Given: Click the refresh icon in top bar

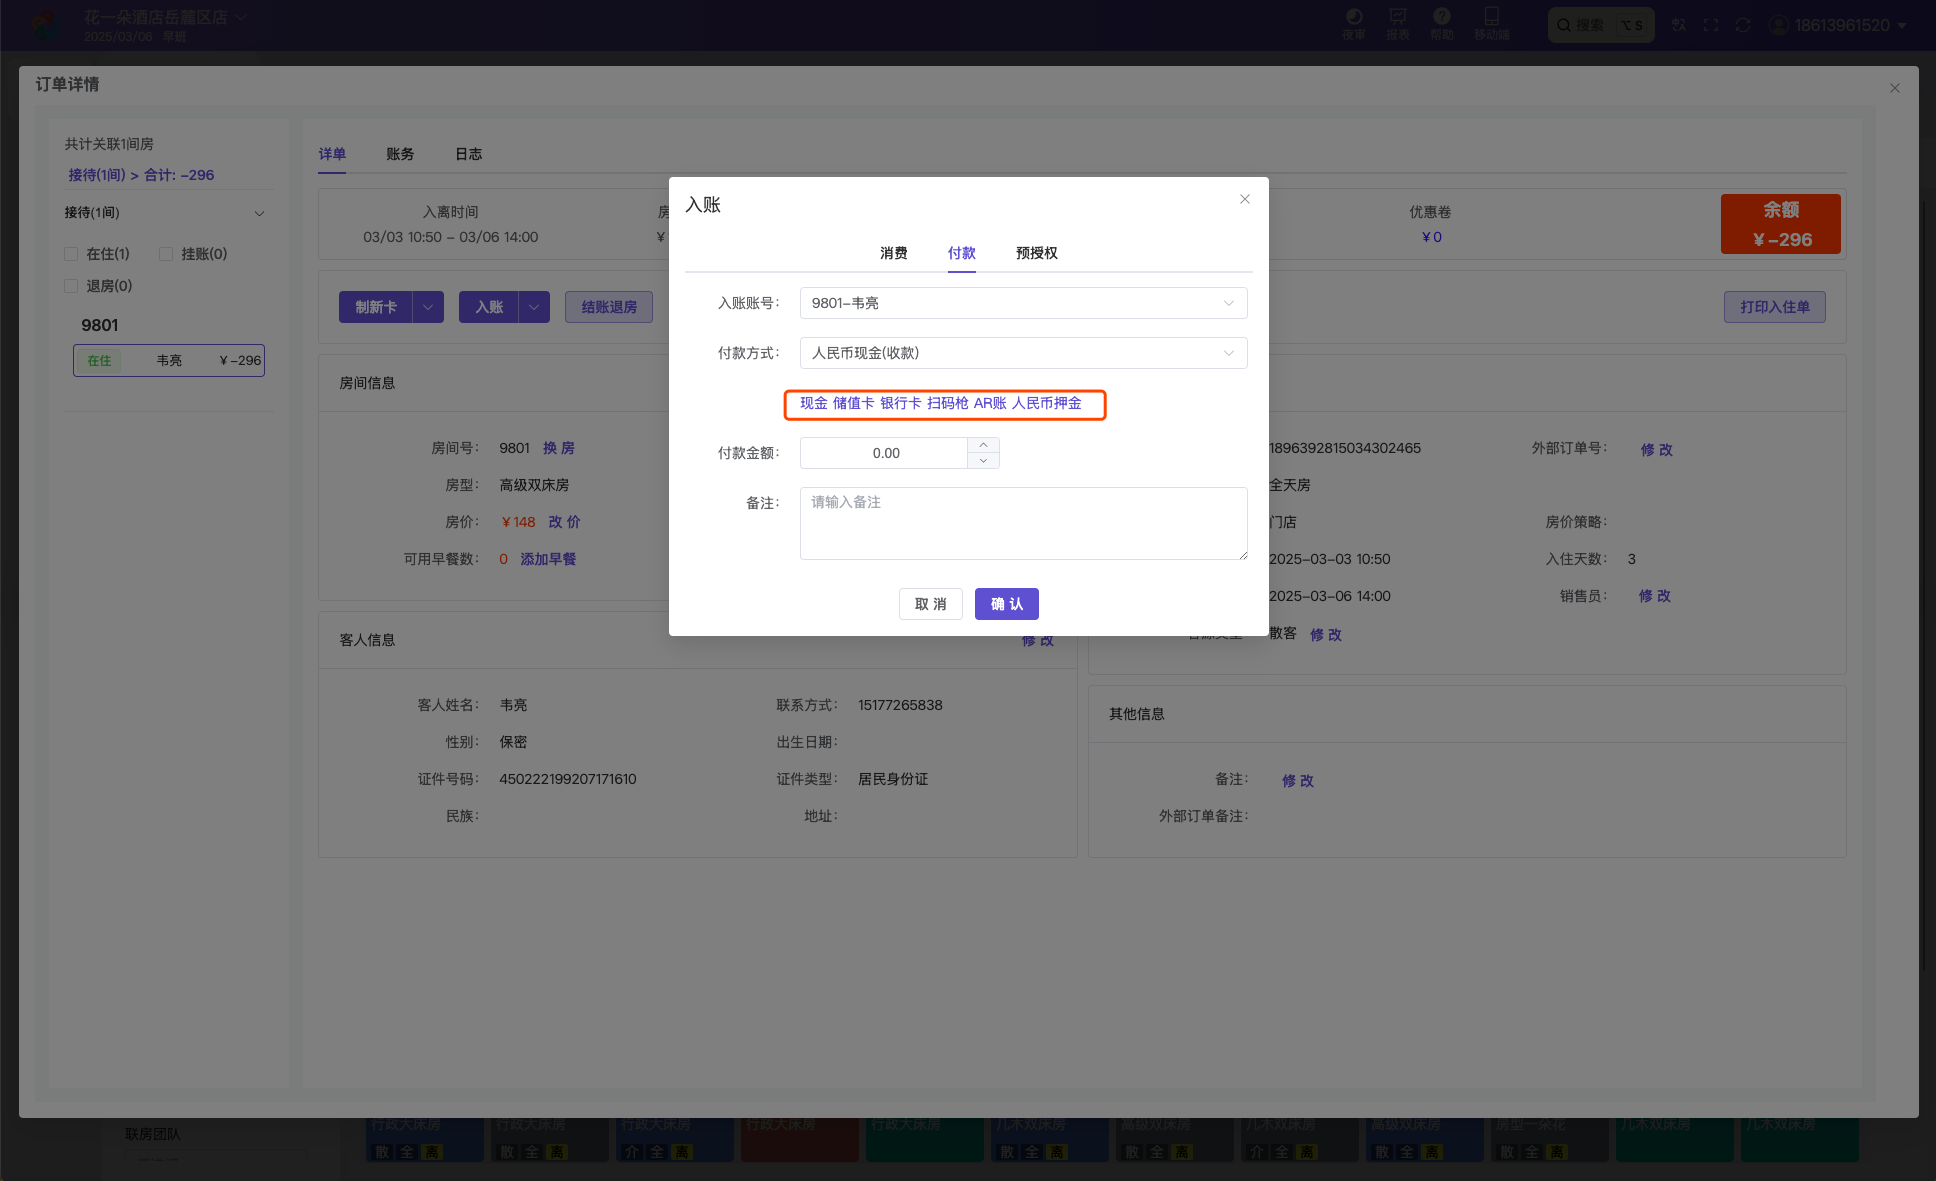Looking at the screenshot, I should coord(1743,25).
